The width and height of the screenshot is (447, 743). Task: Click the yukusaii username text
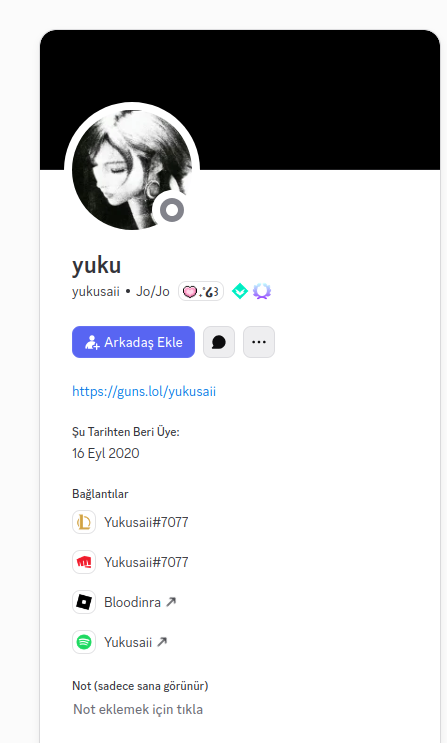point(96,291)
